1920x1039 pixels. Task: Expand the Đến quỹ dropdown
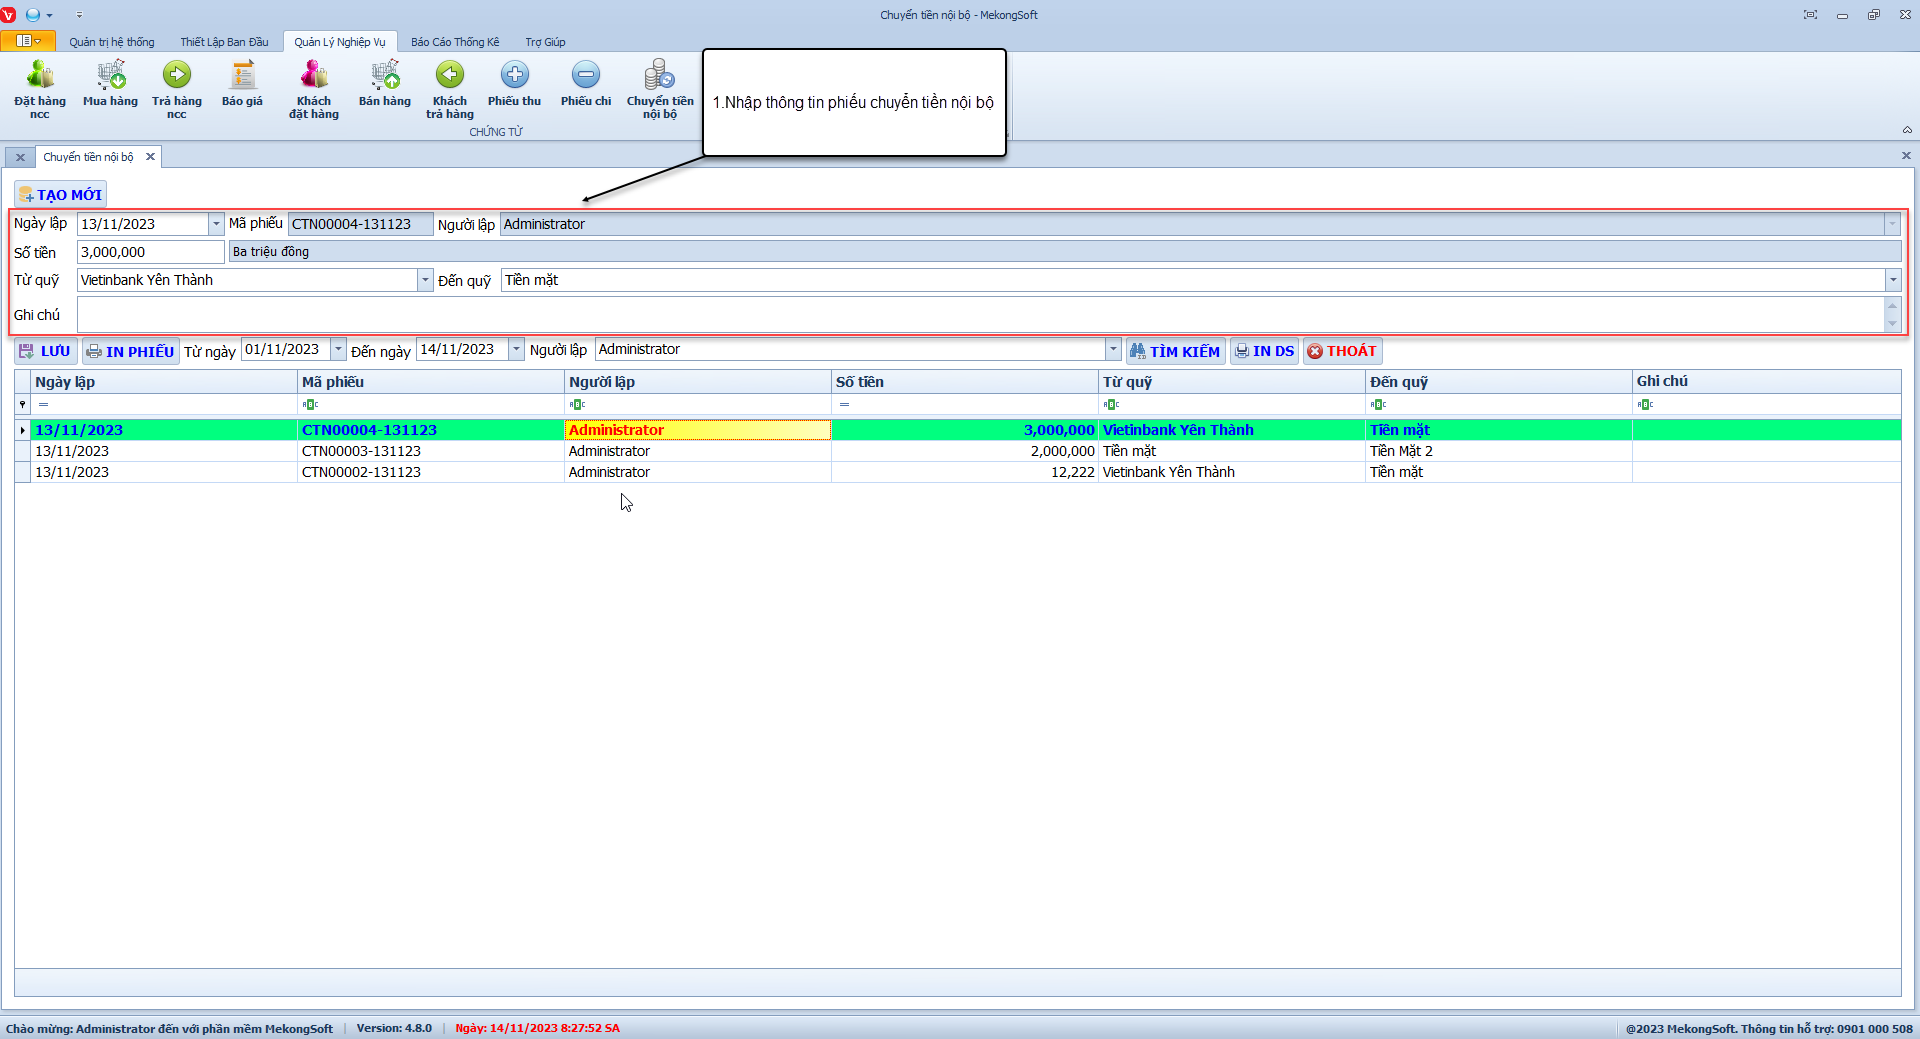pyautogui.click(x=1892, y=280)
